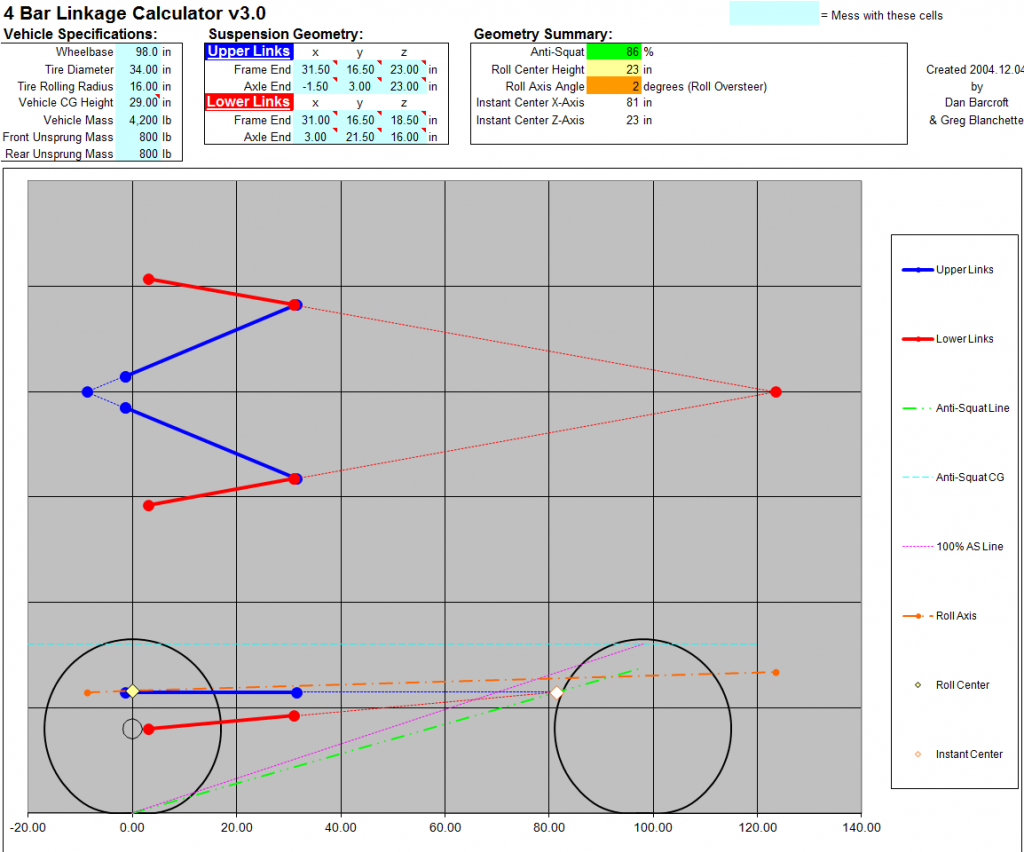Screen dimensions: 1024x852
Task: Click the red Lower Links header cell
Action: 249,102
